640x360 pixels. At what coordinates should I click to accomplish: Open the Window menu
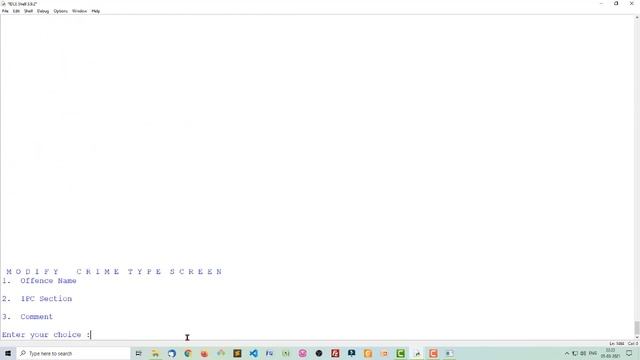[x=80, y=11]
